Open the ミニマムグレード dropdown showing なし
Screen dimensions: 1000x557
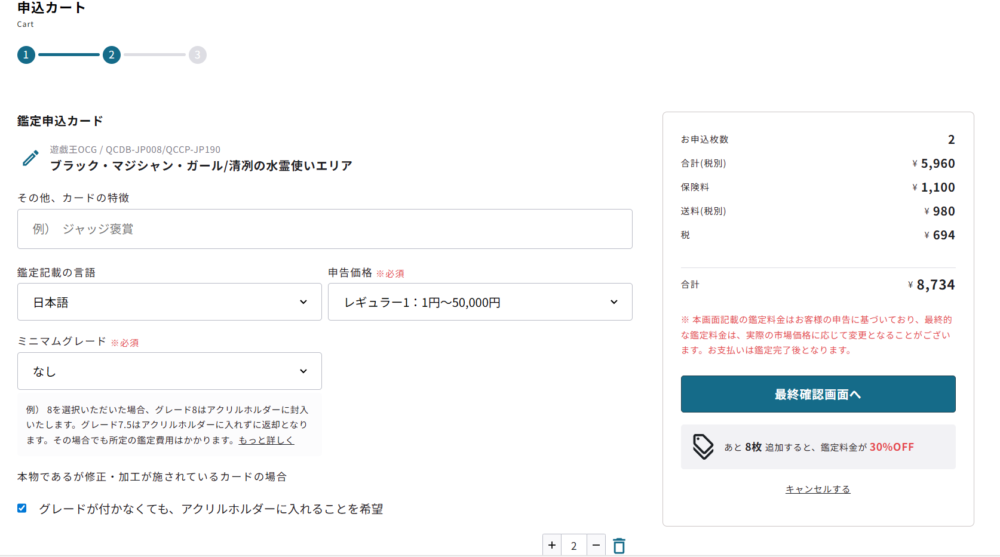pyautogui.click(x=169, y=371)
